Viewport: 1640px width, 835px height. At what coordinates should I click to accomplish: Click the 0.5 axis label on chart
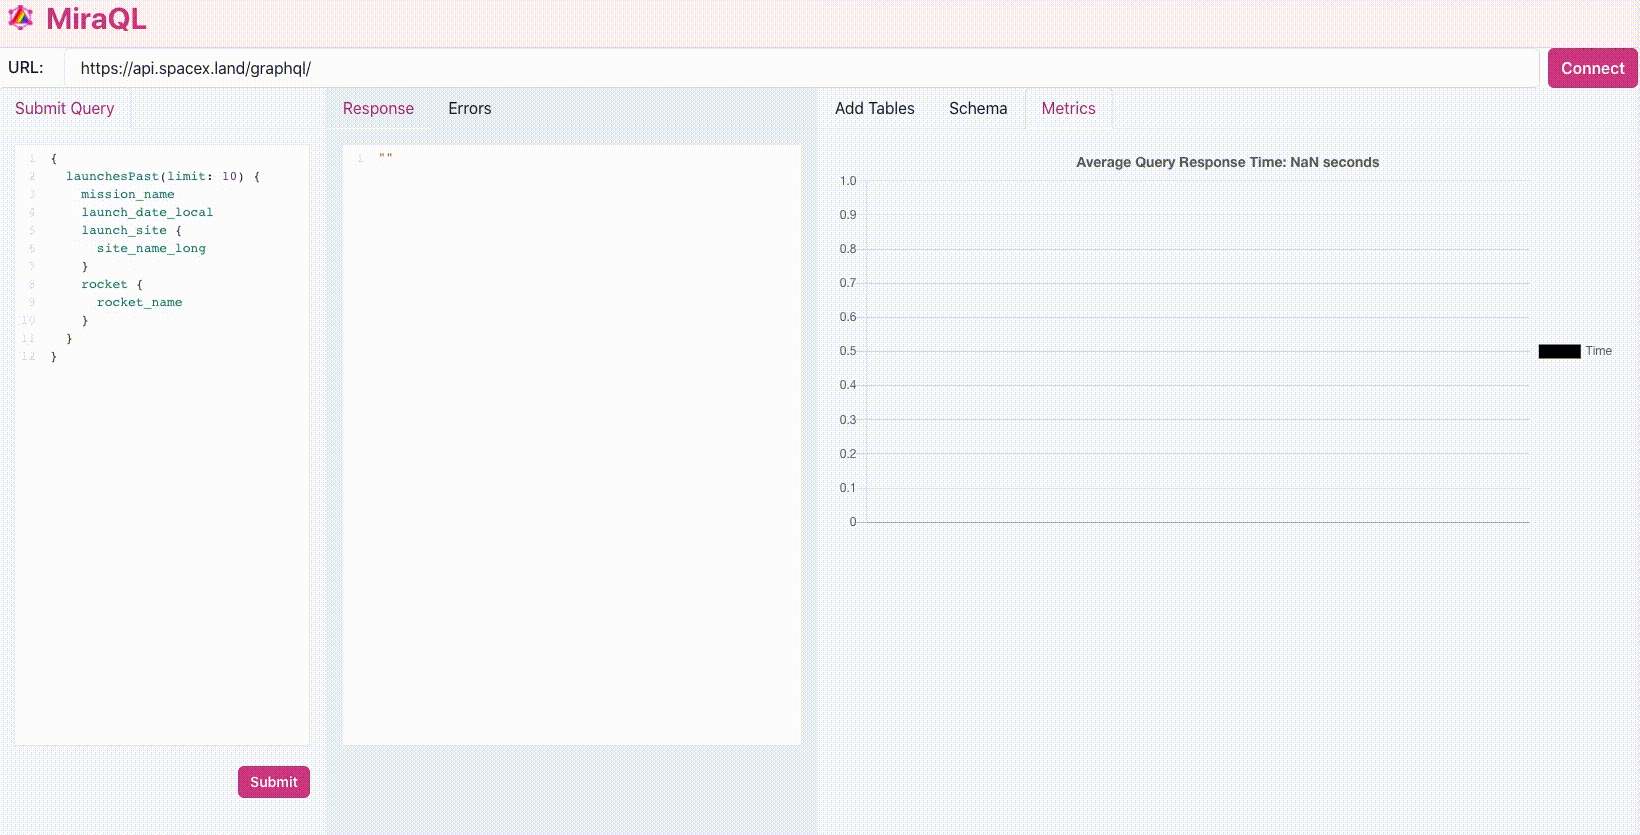pos(848,351)
